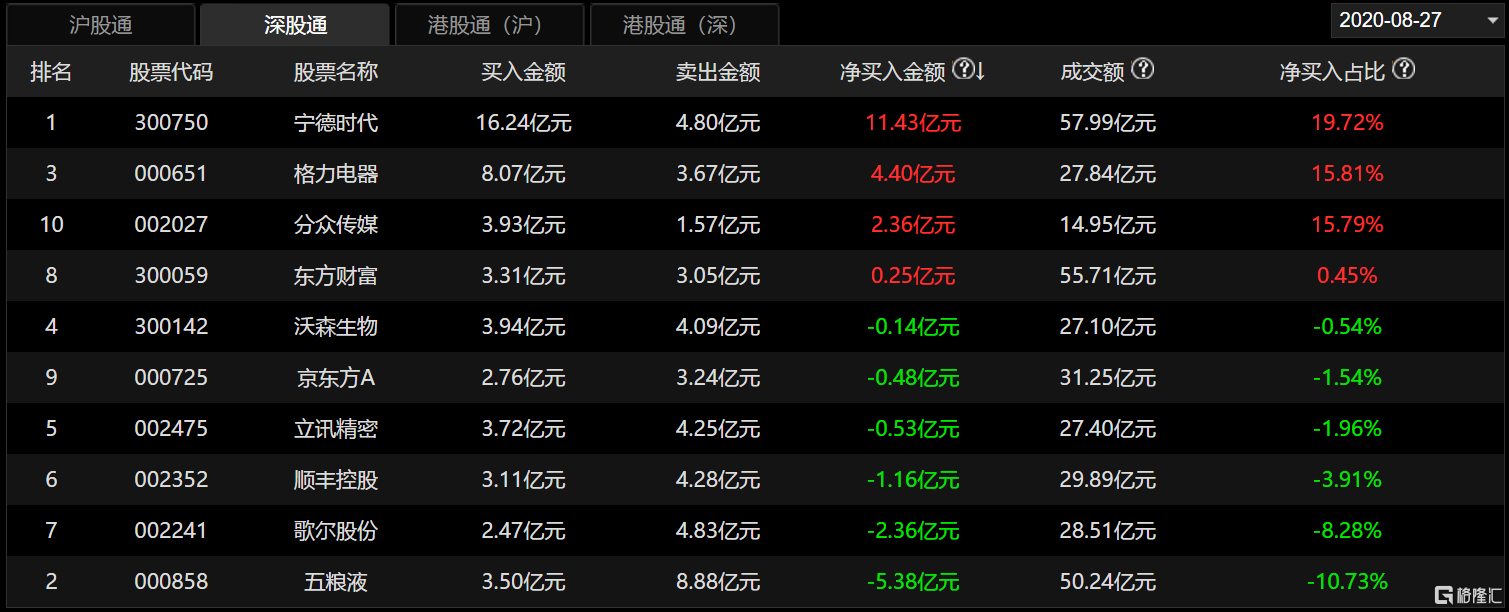Click turnover value 50.24亿元
1509x612 pixels.
tap(1108, 581)
